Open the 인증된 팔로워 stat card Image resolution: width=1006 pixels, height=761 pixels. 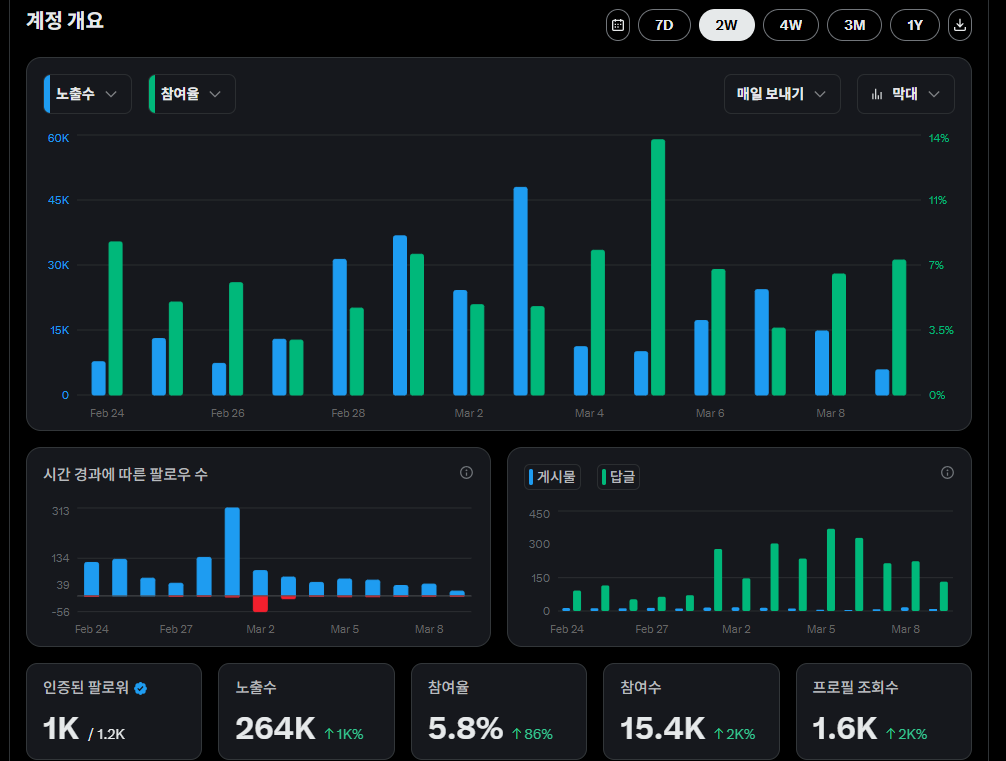(114, 711)
